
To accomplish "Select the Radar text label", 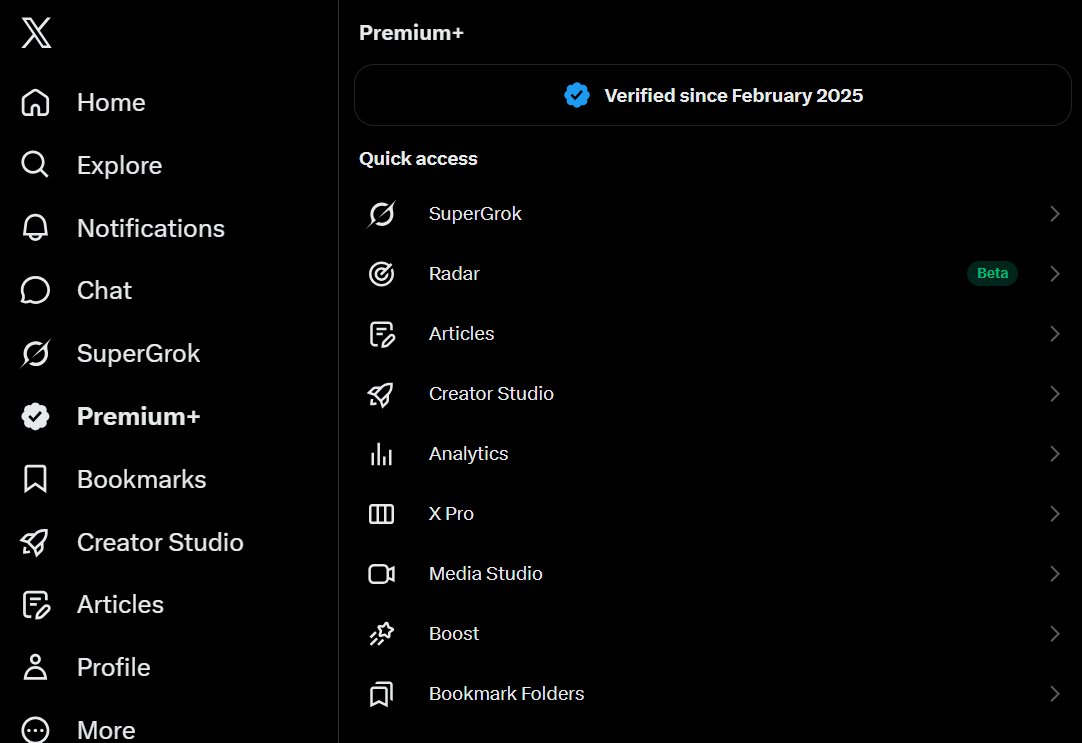I will click(454, 274).
